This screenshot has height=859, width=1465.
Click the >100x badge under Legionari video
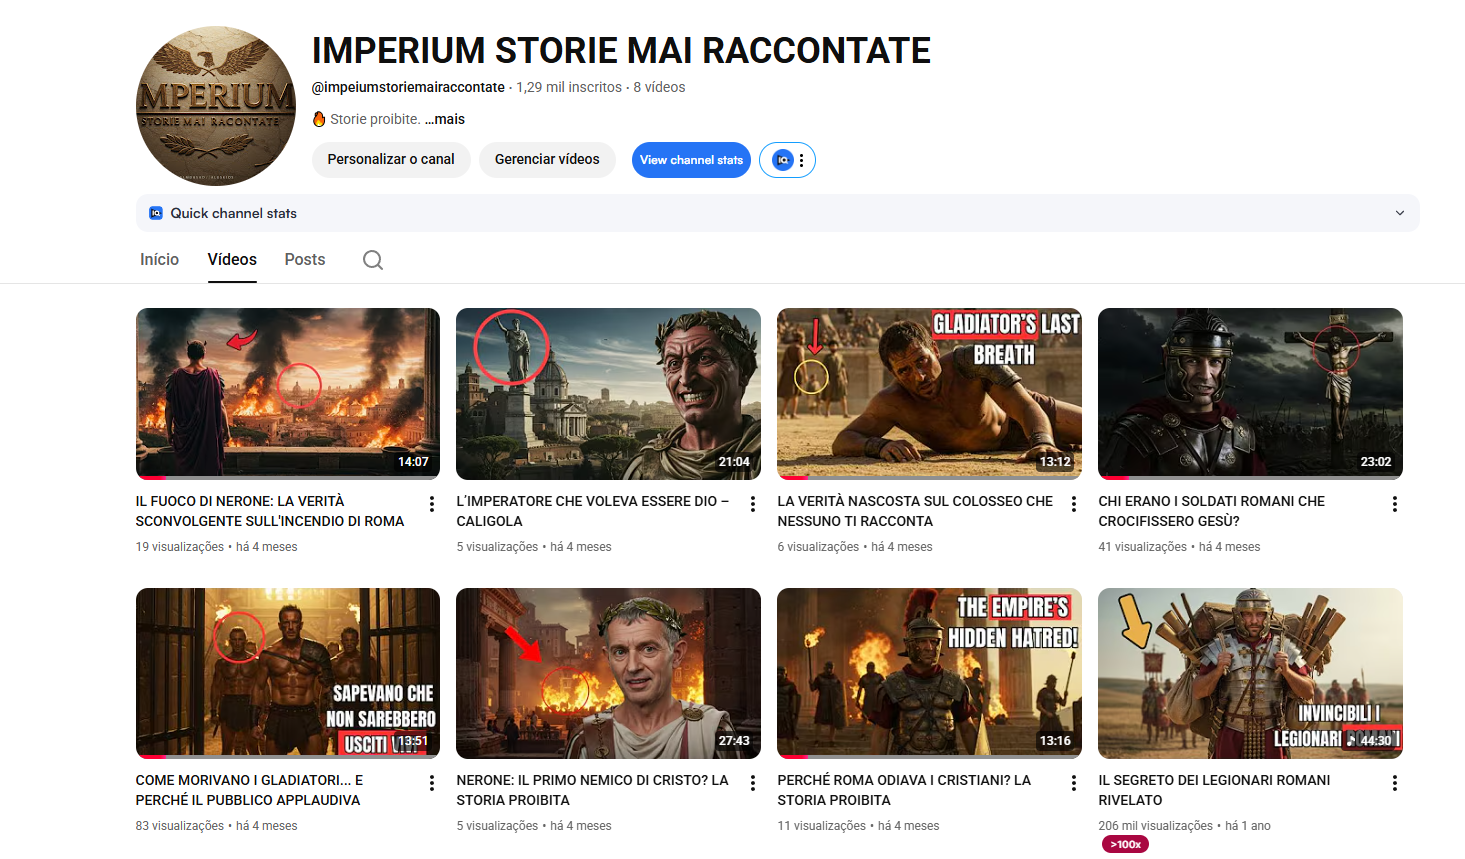[1126, 844]
